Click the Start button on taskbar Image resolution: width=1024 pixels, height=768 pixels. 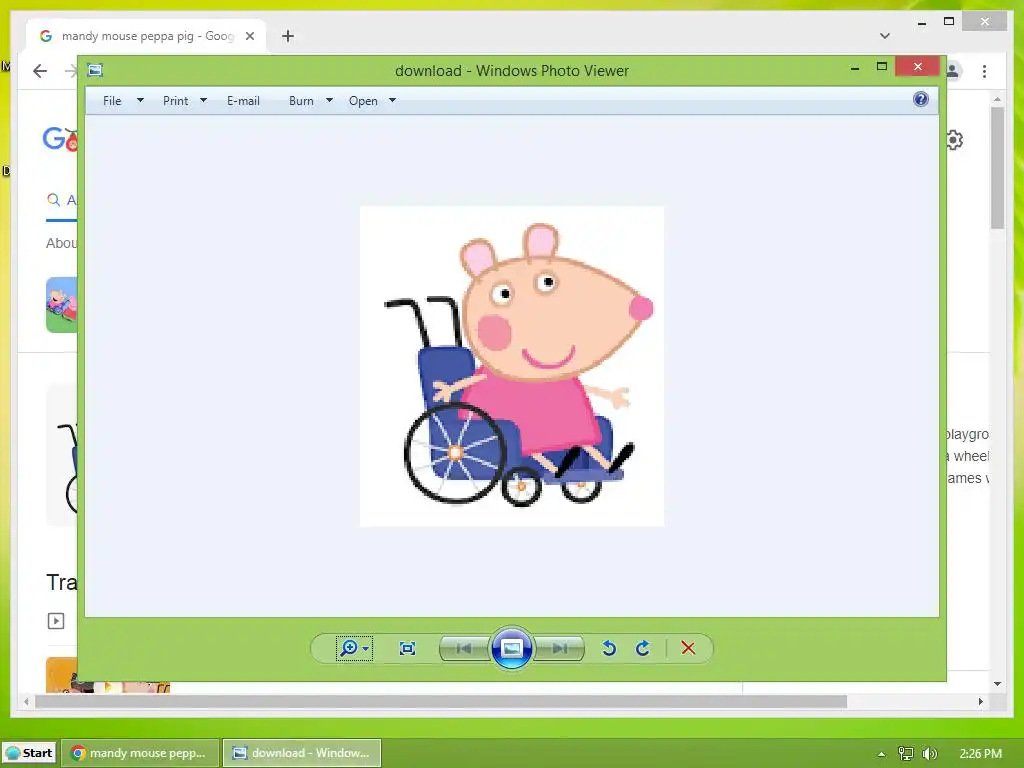pos(29,753)
